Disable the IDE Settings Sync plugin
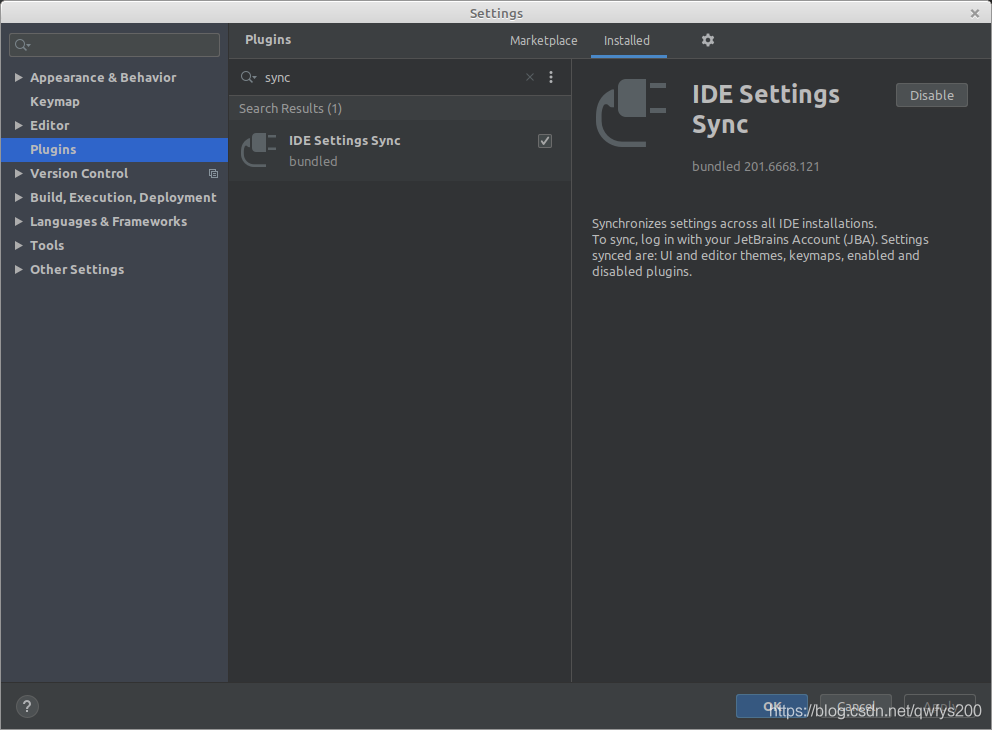The width and height of the screenshot is (992, 730). (931, 96)
